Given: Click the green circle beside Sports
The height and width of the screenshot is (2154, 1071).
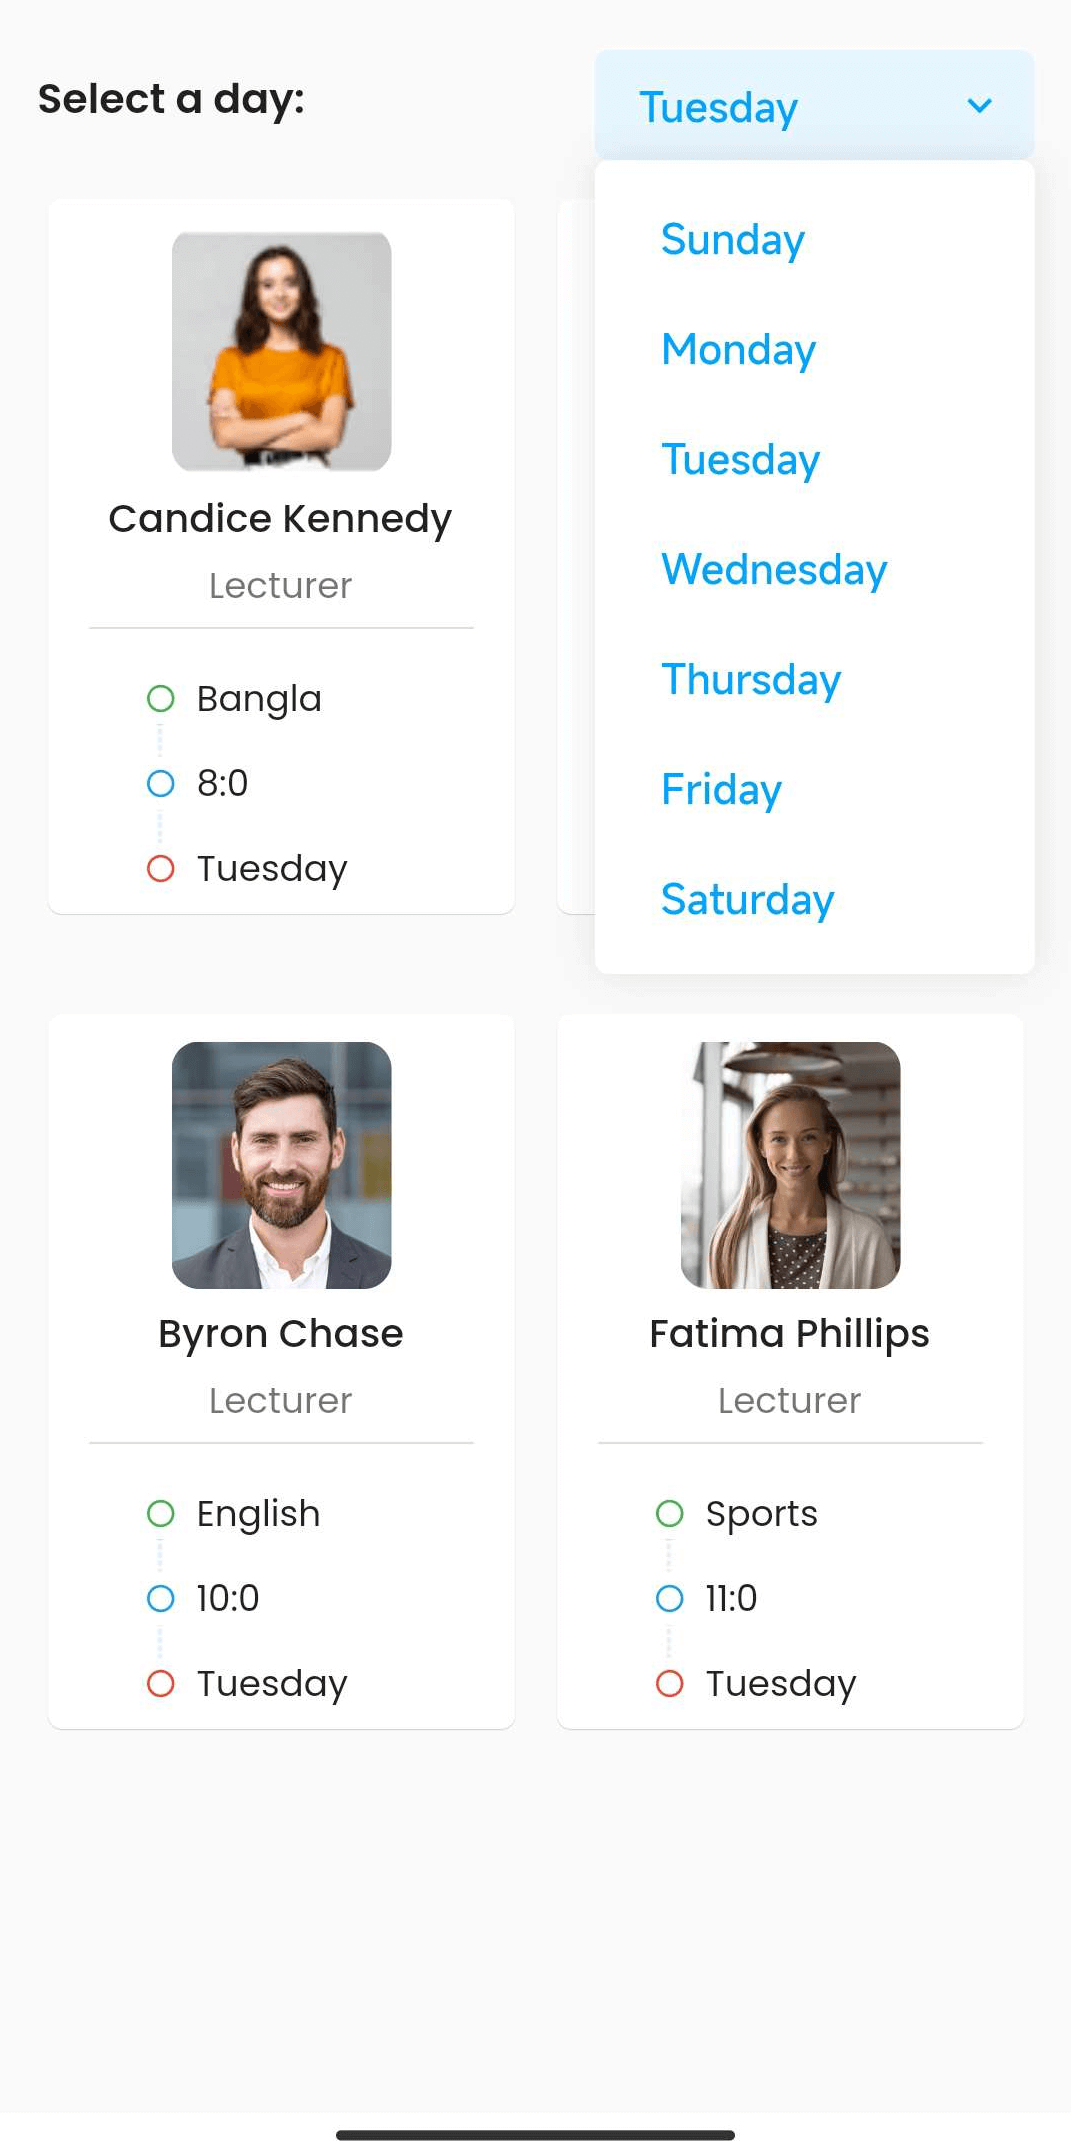Looking at the screenshot, I should (670, 1513).
